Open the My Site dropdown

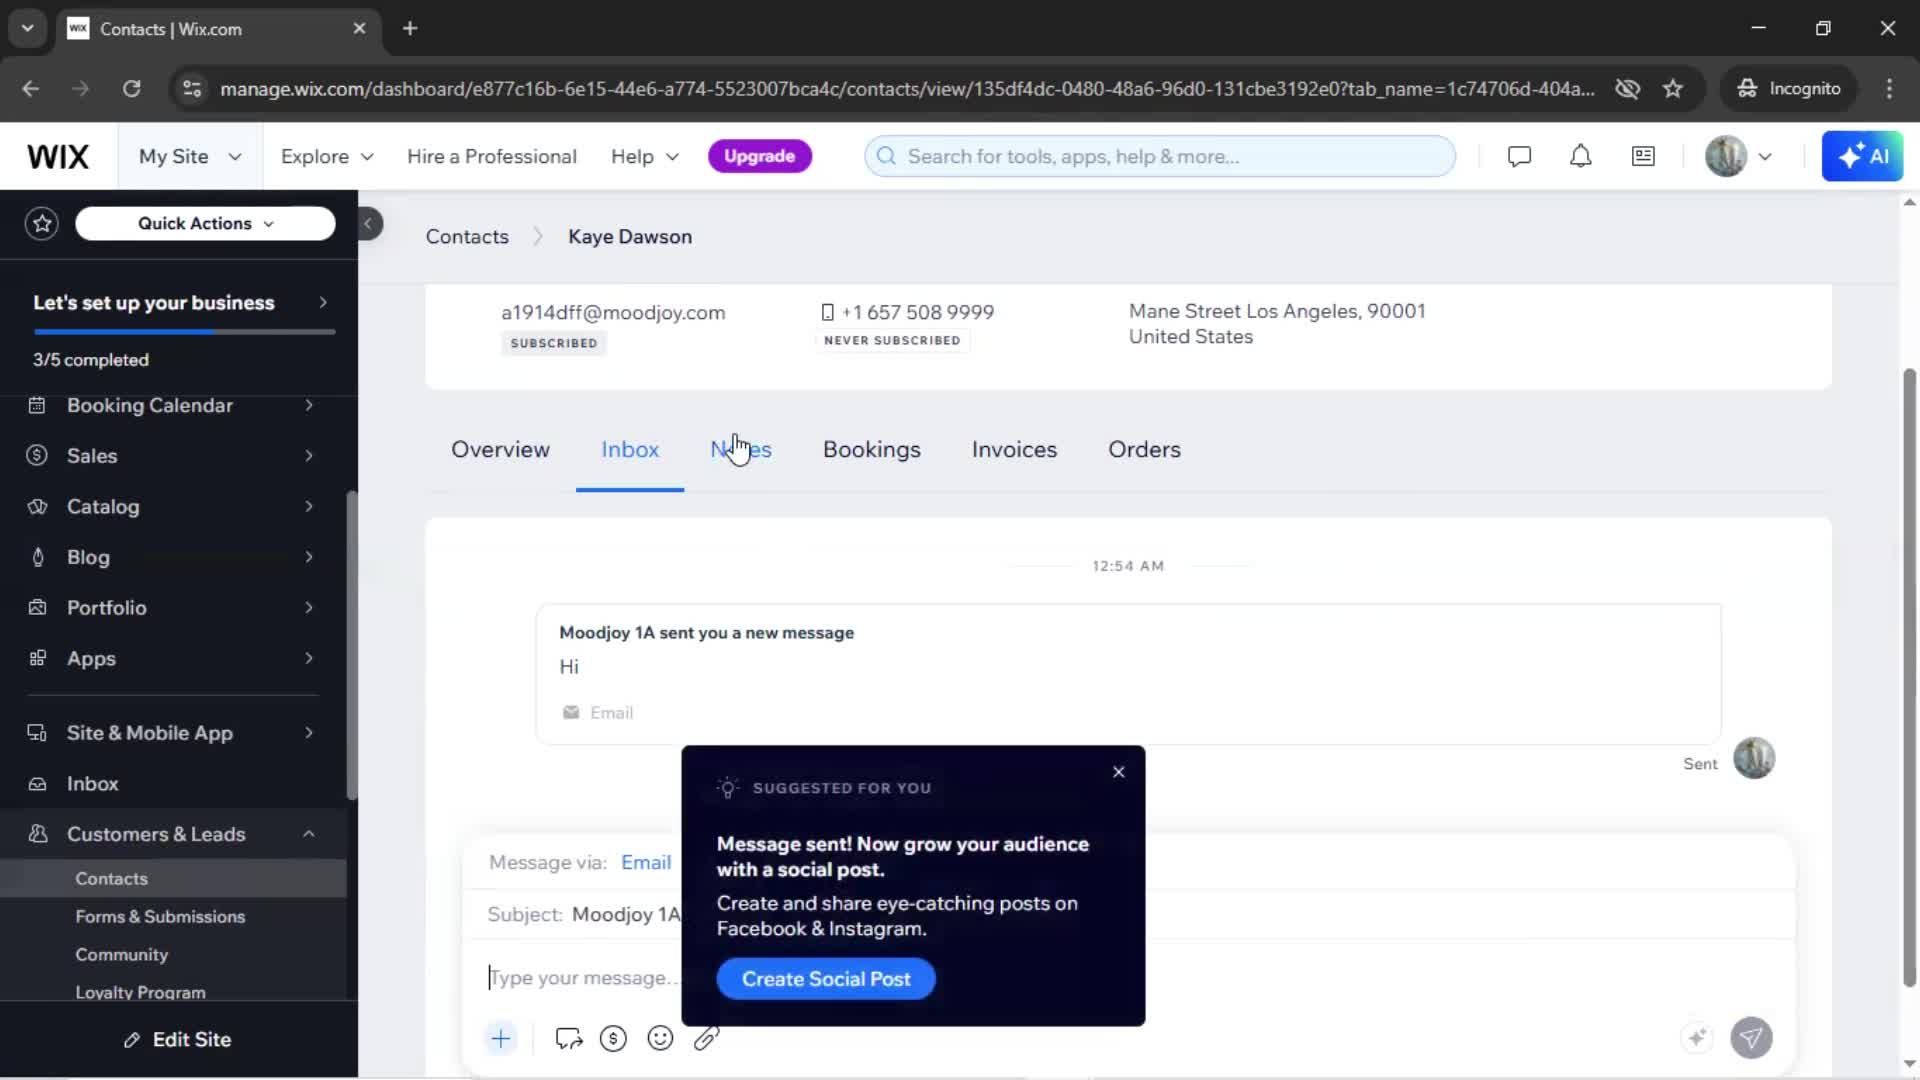190,156
